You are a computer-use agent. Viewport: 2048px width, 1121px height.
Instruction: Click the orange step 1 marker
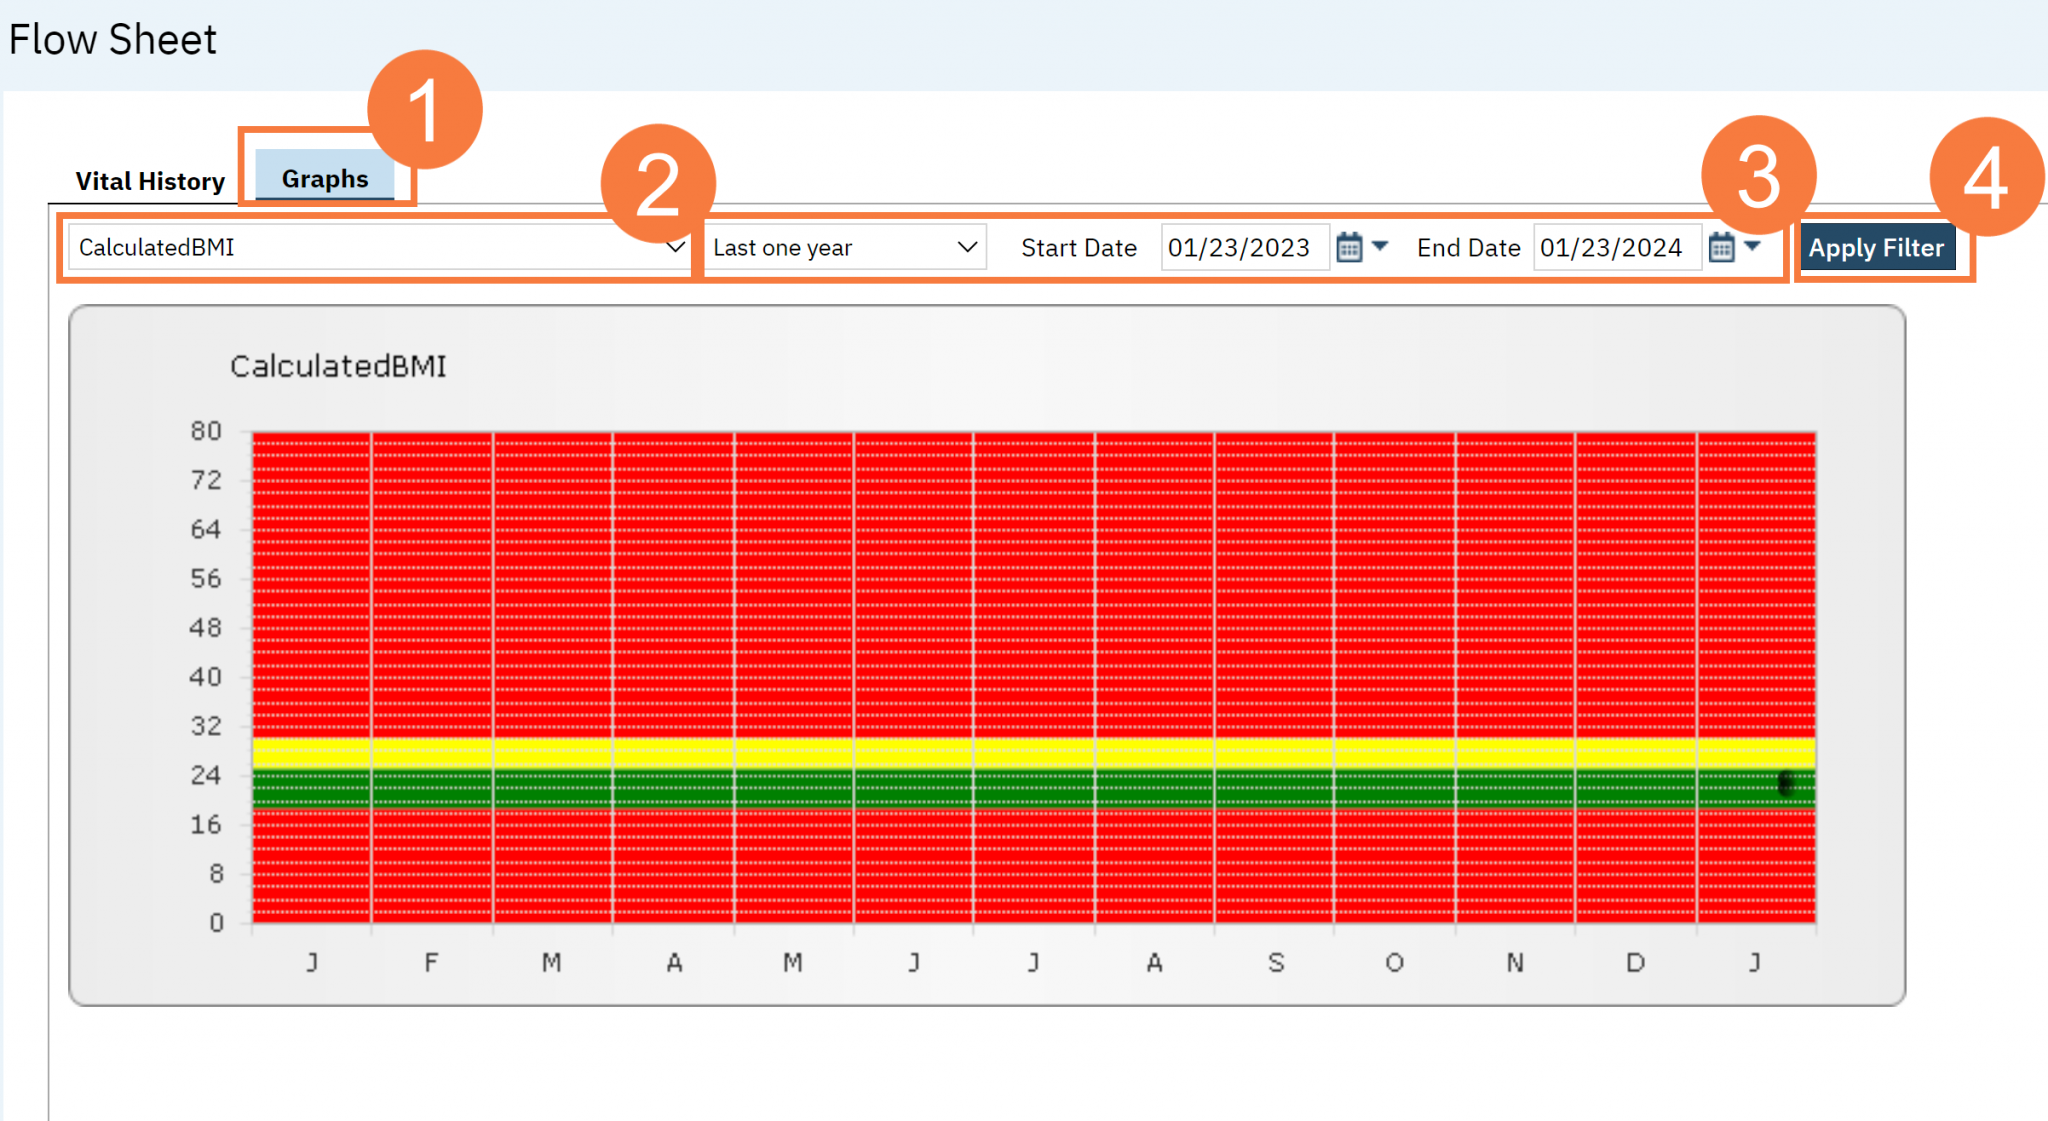[x=425, y=110]
